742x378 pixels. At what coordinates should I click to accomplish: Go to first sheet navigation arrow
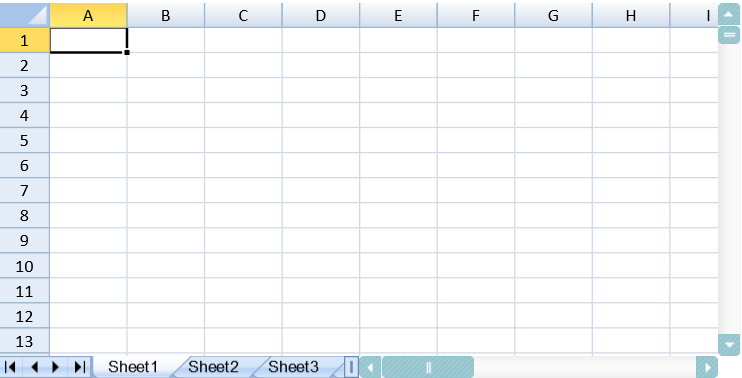click(x=10, y=367)
